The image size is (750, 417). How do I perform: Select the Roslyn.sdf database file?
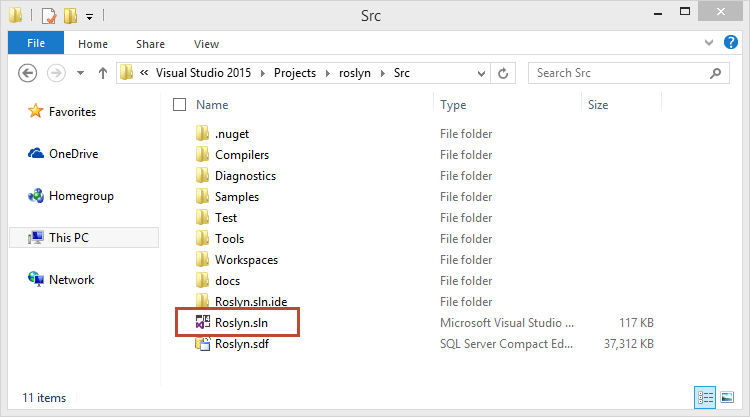point(242,344)
